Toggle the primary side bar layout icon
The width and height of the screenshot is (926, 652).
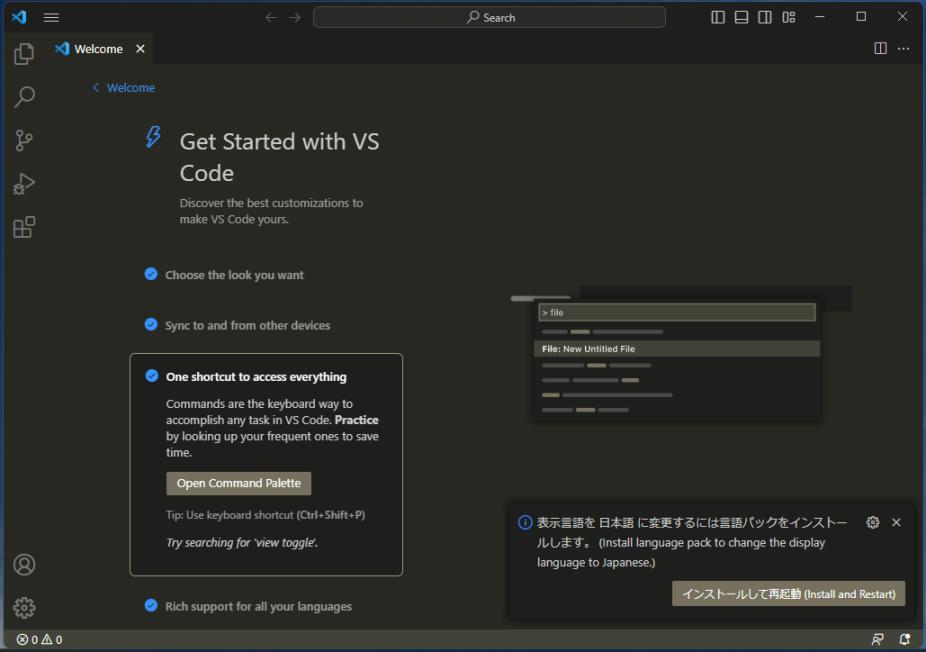click(718, 17)
